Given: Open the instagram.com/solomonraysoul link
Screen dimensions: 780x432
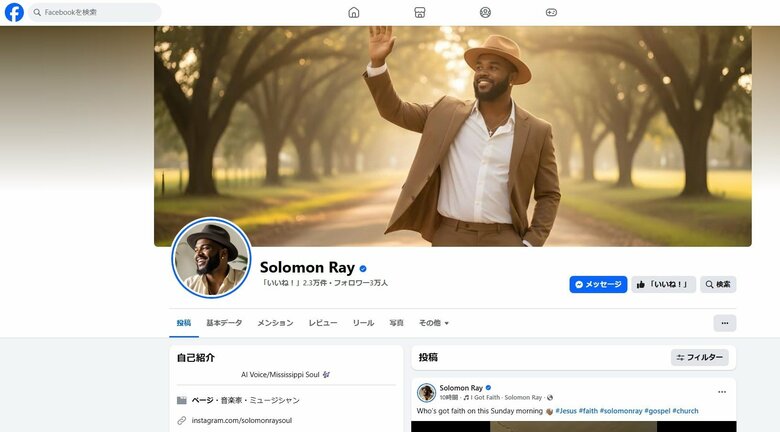Looking at the screenshot, I should coord(243,420).
